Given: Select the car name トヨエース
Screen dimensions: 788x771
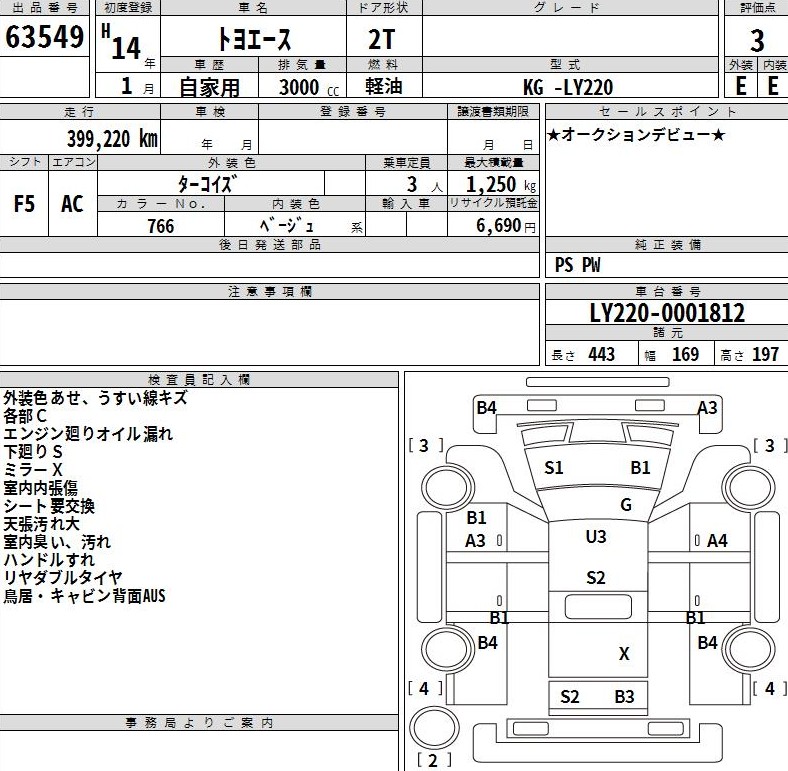Looking at the screenshot, I should click(254, 39).
